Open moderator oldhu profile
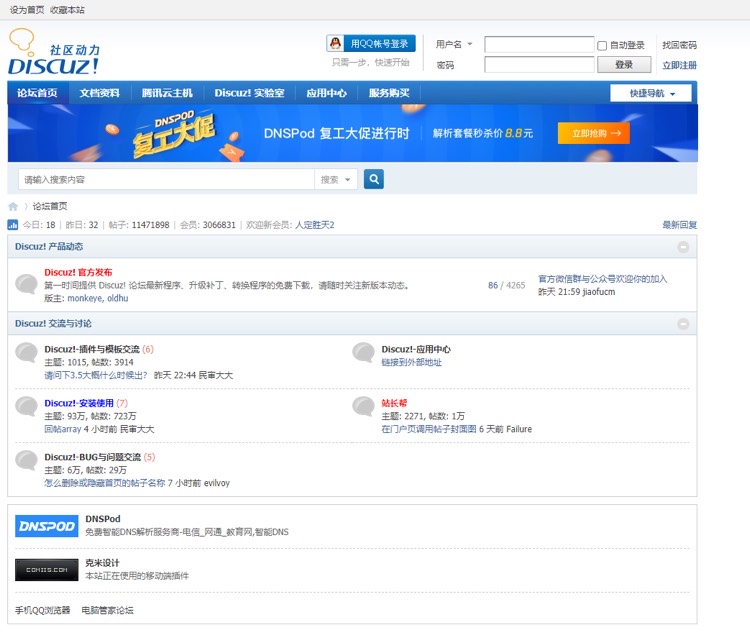Image resolution: width=750 pixels, height=633 pixels. pyautogui.click(x=118, y=298)
